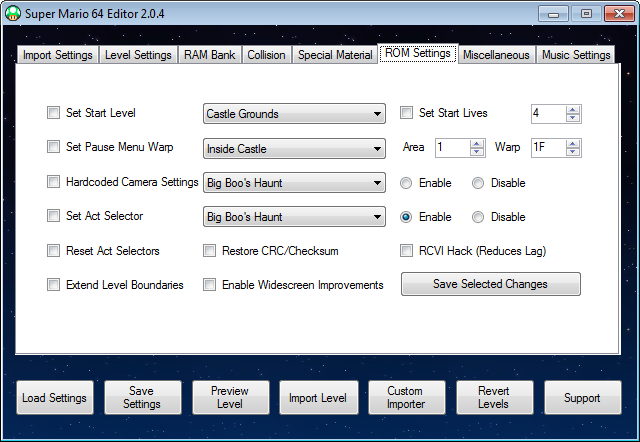Tick Enable Widescreen Improvements
Viewport: 640px width, 442px height.
pyautogui.click(x=210, y=285)
